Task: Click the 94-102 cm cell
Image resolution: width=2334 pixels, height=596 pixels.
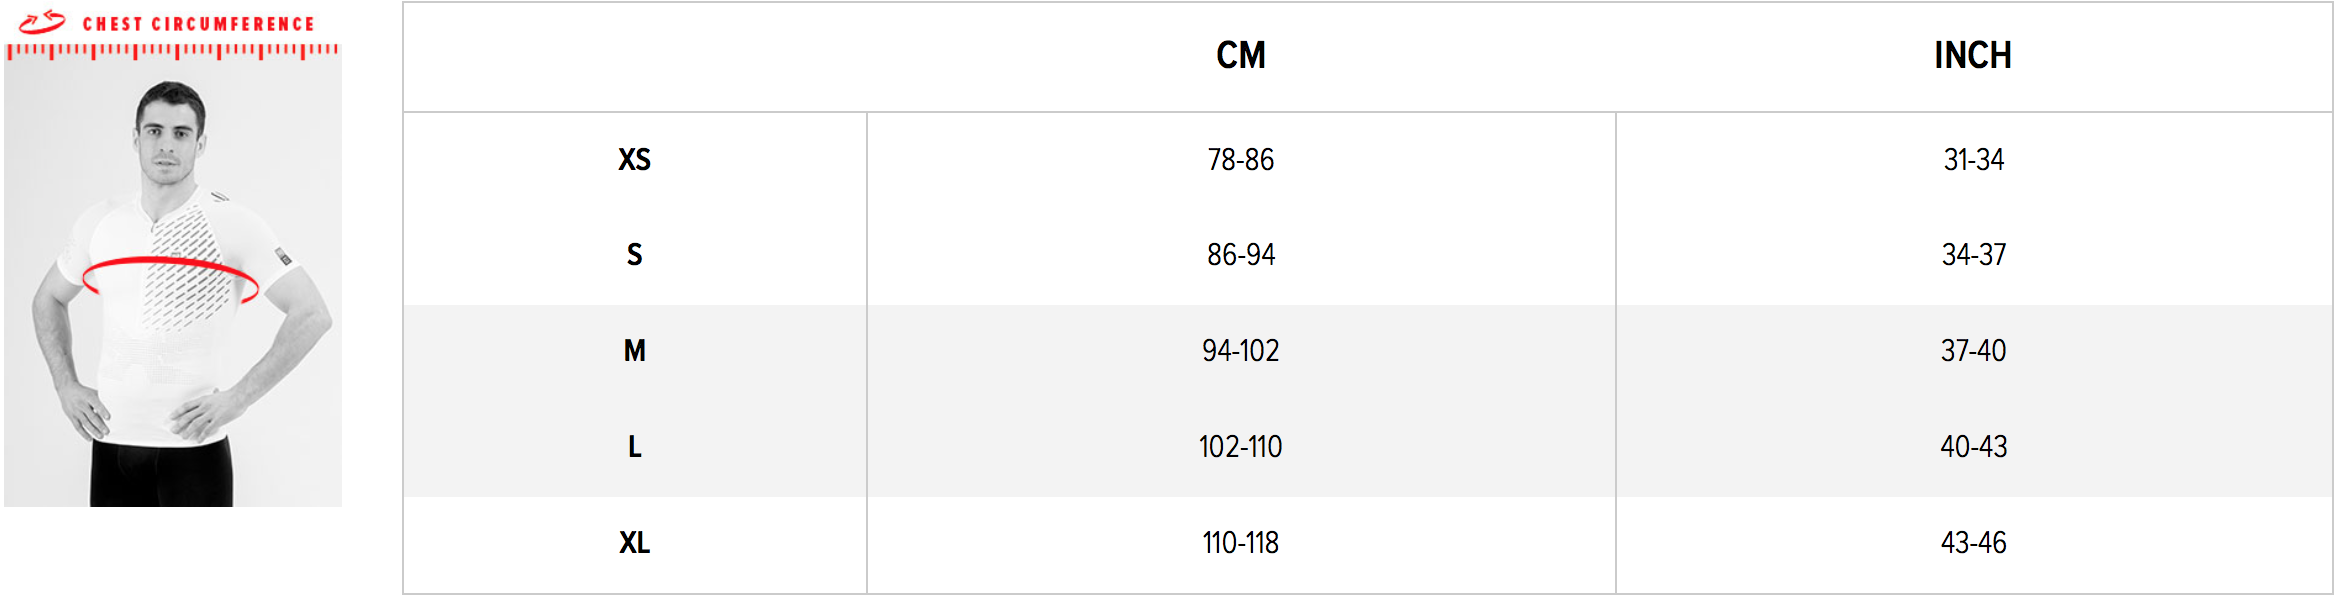Action: tap(1241, 350)
